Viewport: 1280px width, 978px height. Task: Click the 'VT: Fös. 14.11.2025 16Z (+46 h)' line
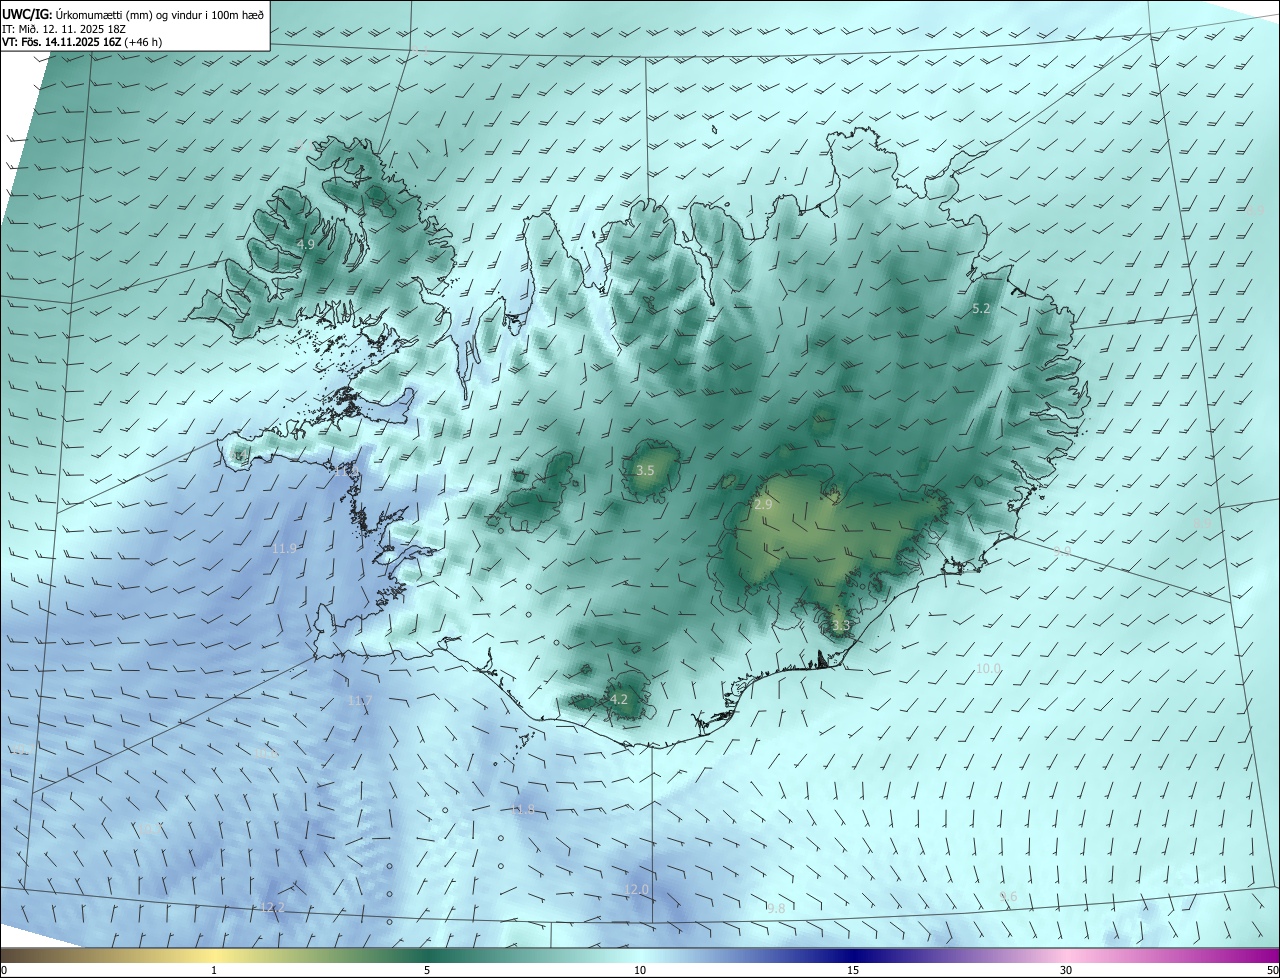click(x=83, y=42)
